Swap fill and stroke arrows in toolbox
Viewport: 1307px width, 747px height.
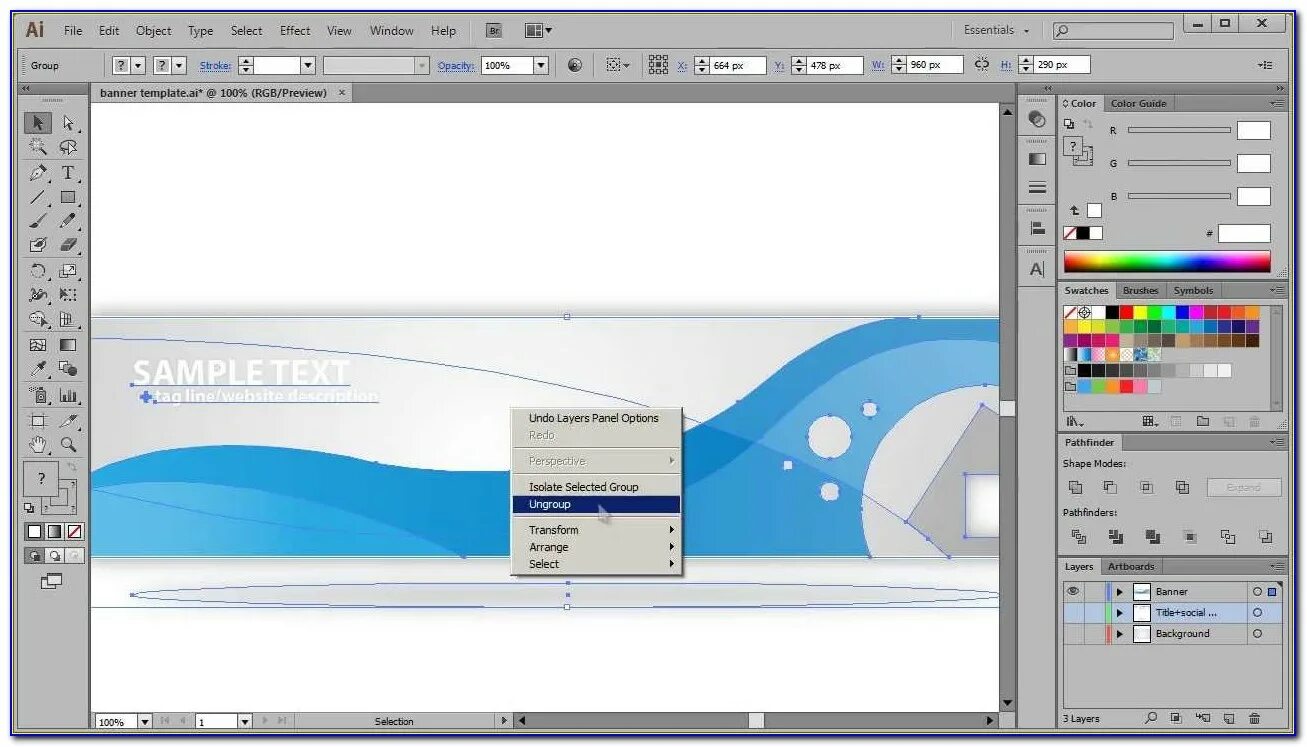pos(72,466)
